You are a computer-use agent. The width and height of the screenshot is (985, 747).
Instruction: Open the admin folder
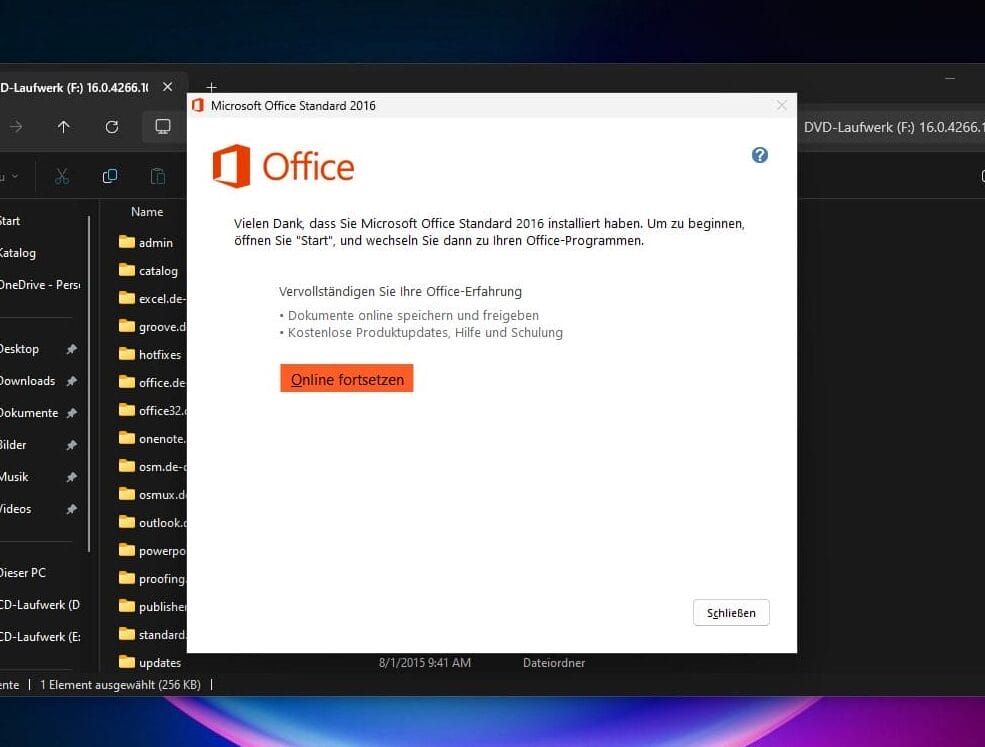(155, 243)
